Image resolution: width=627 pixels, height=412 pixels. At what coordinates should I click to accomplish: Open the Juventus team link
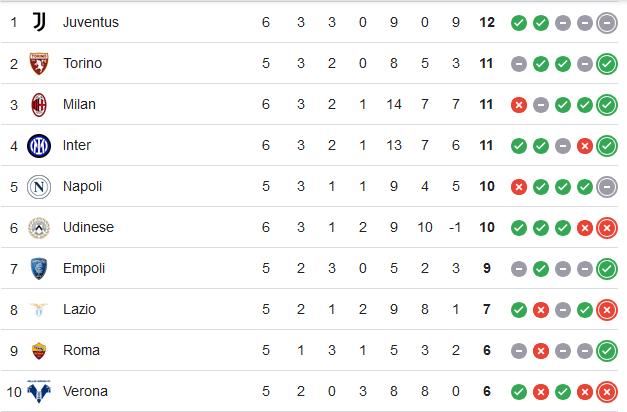tap(91, 22)
